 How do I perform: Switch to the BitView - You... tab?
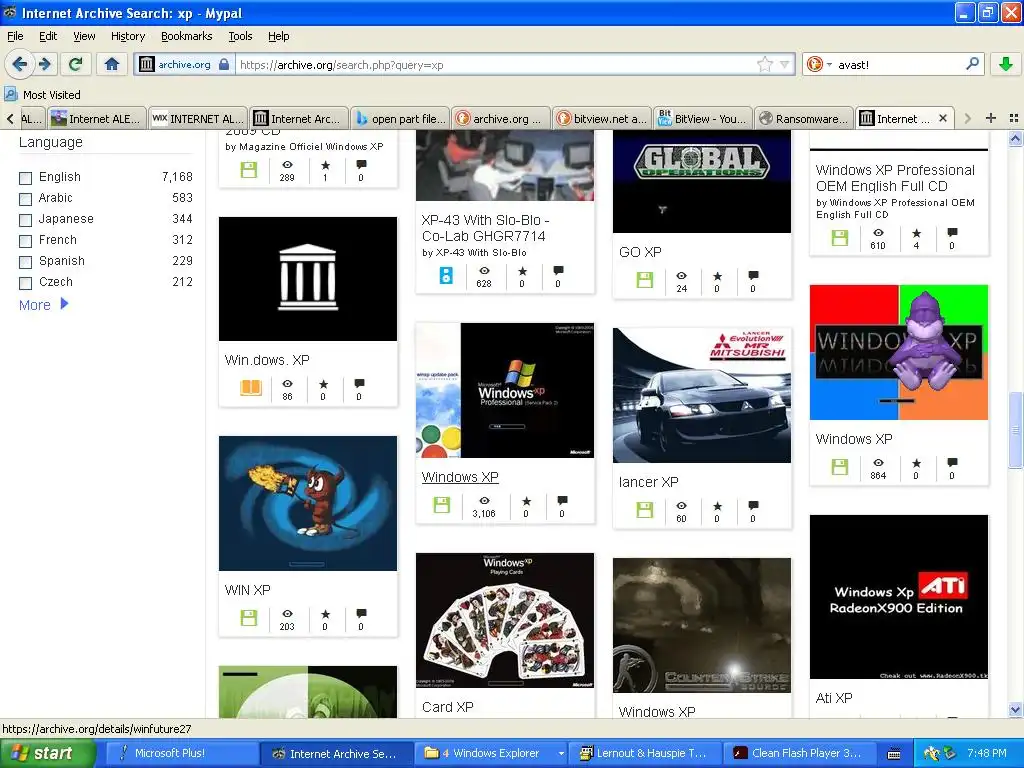click(x=703, y=118)
